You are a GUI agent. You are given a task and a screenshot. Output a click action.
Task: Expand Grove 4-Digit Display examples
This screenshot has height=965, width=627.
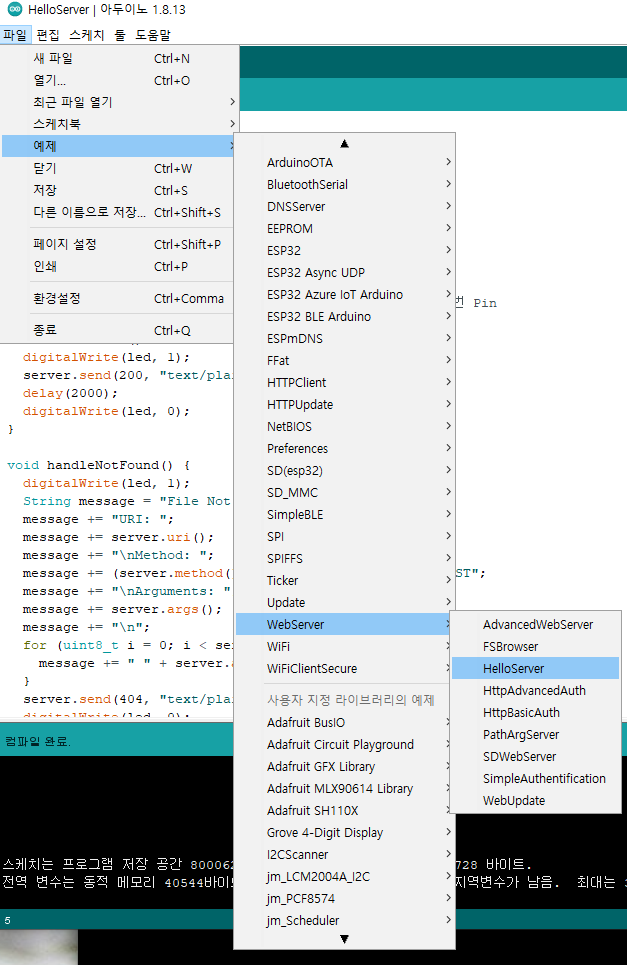(x=345, y=833)
